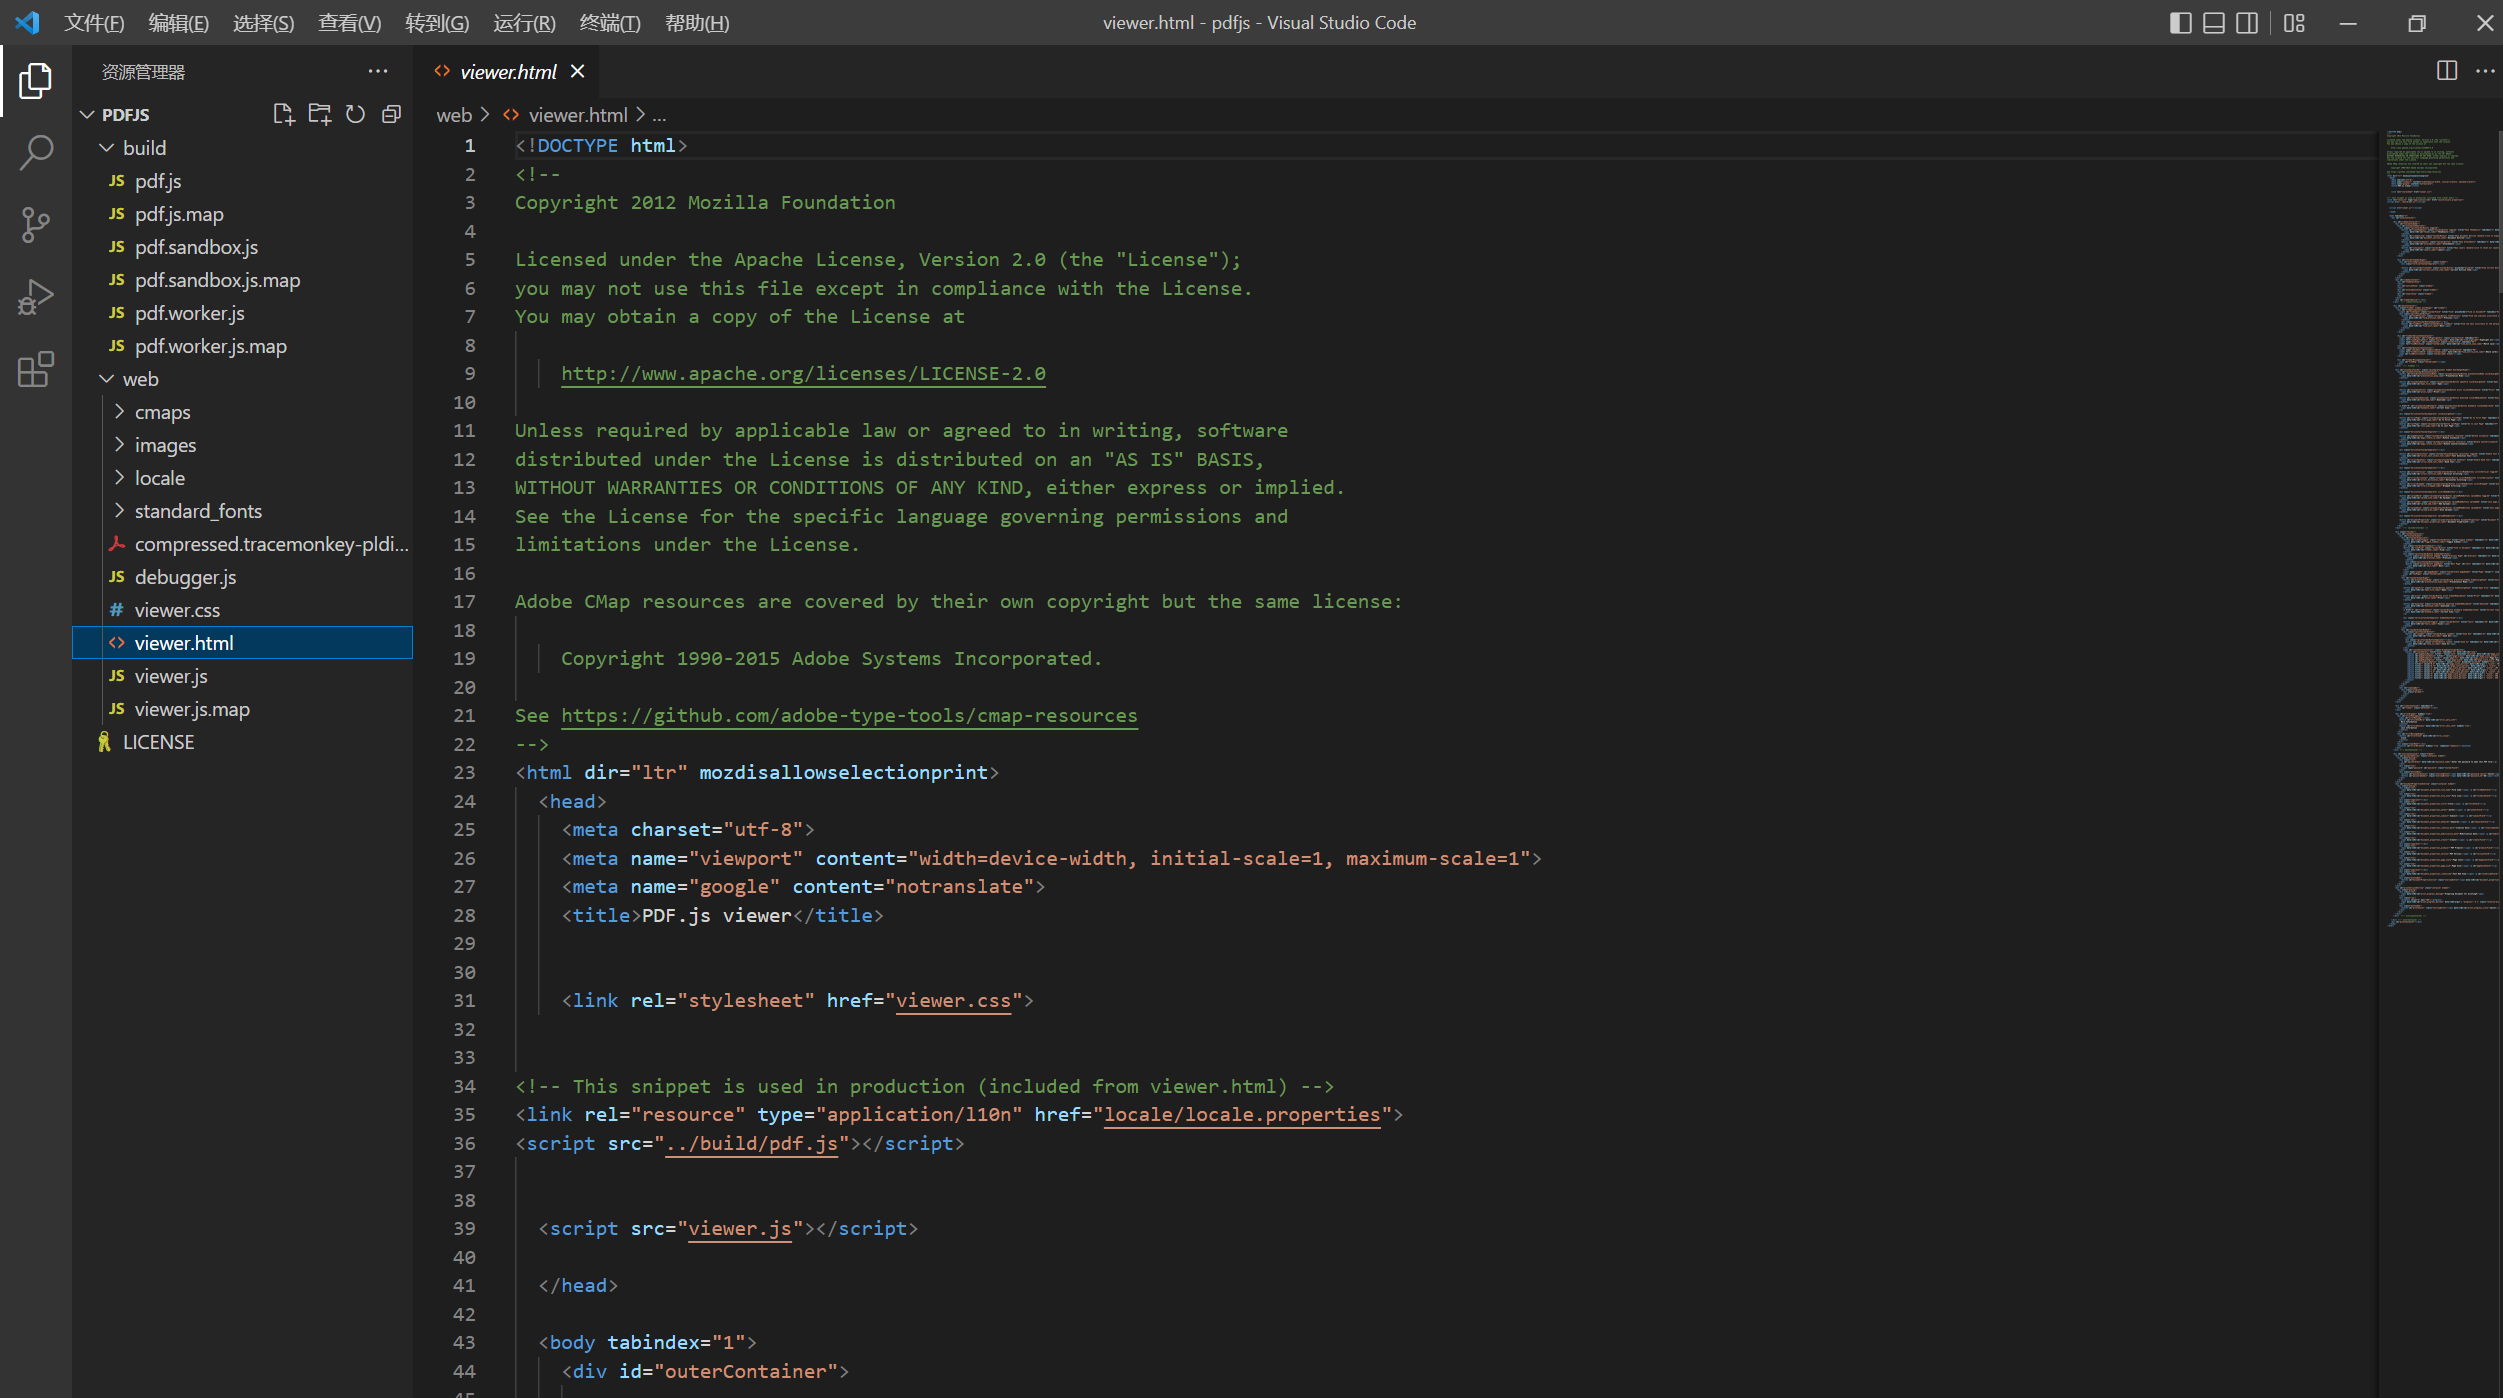Open the 转到(G) menu
Viewport: 2503px width, 1398px height.
[437, 22]
